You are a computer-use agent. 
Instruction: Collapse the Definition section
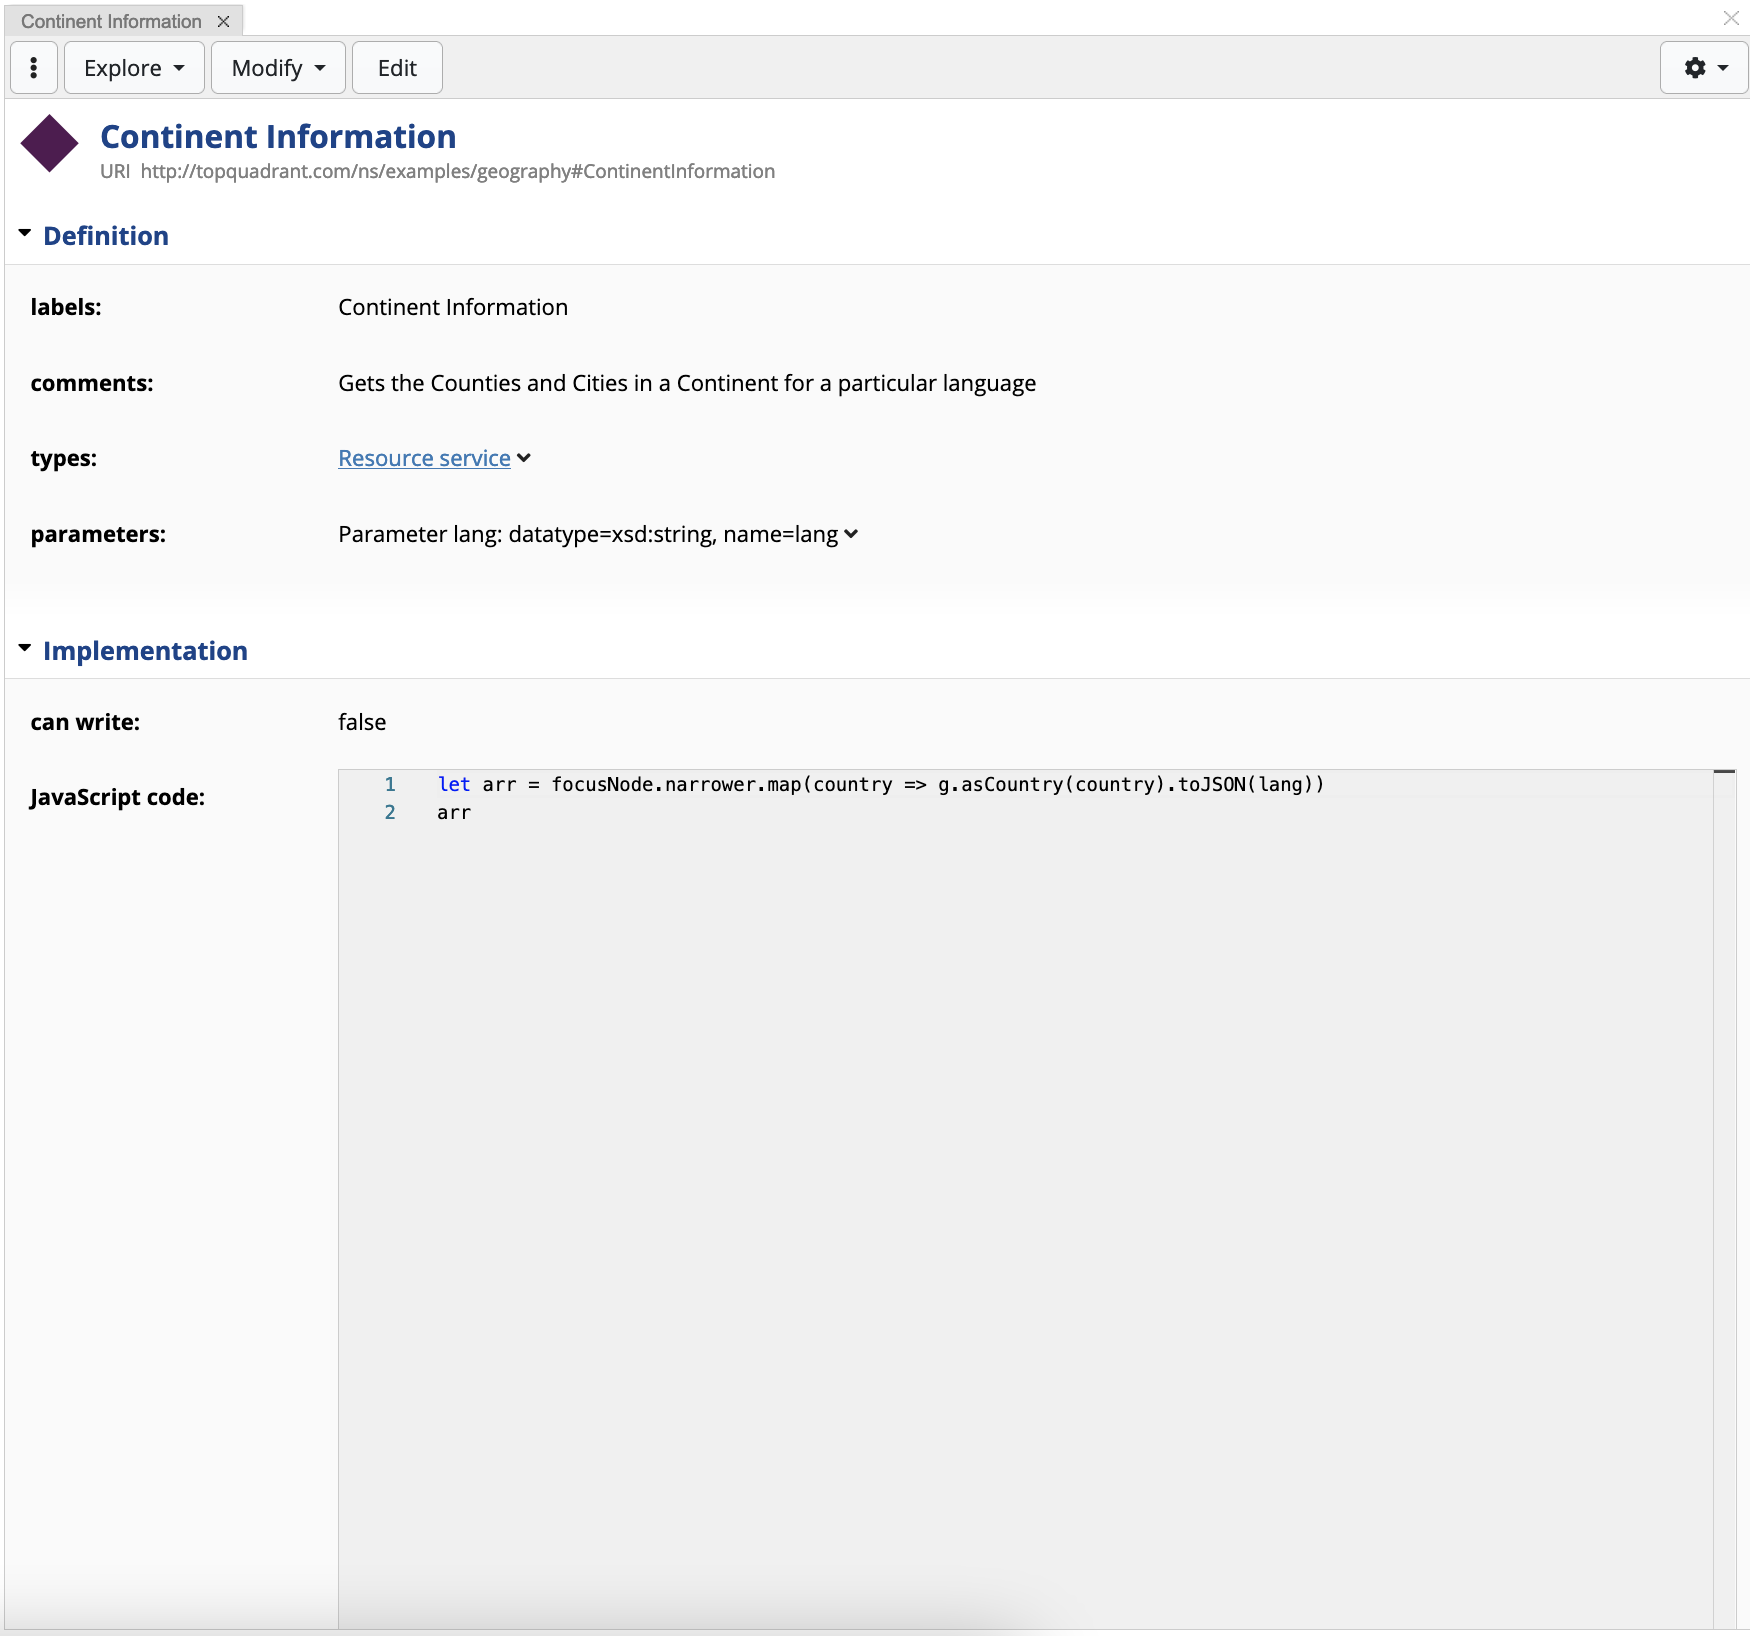click(x=25, y=234)
